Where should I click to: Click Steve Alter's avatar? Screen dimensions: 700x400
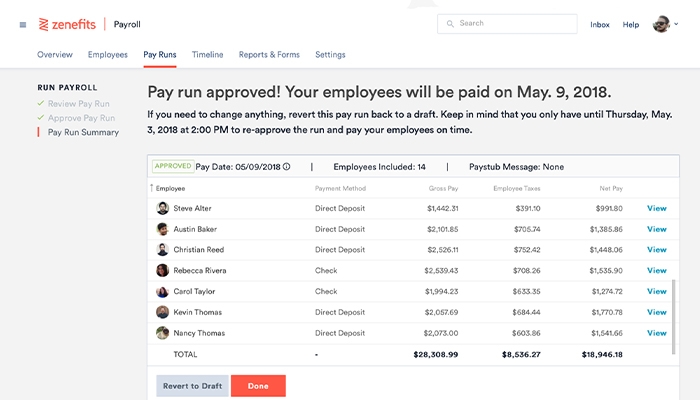162,208
